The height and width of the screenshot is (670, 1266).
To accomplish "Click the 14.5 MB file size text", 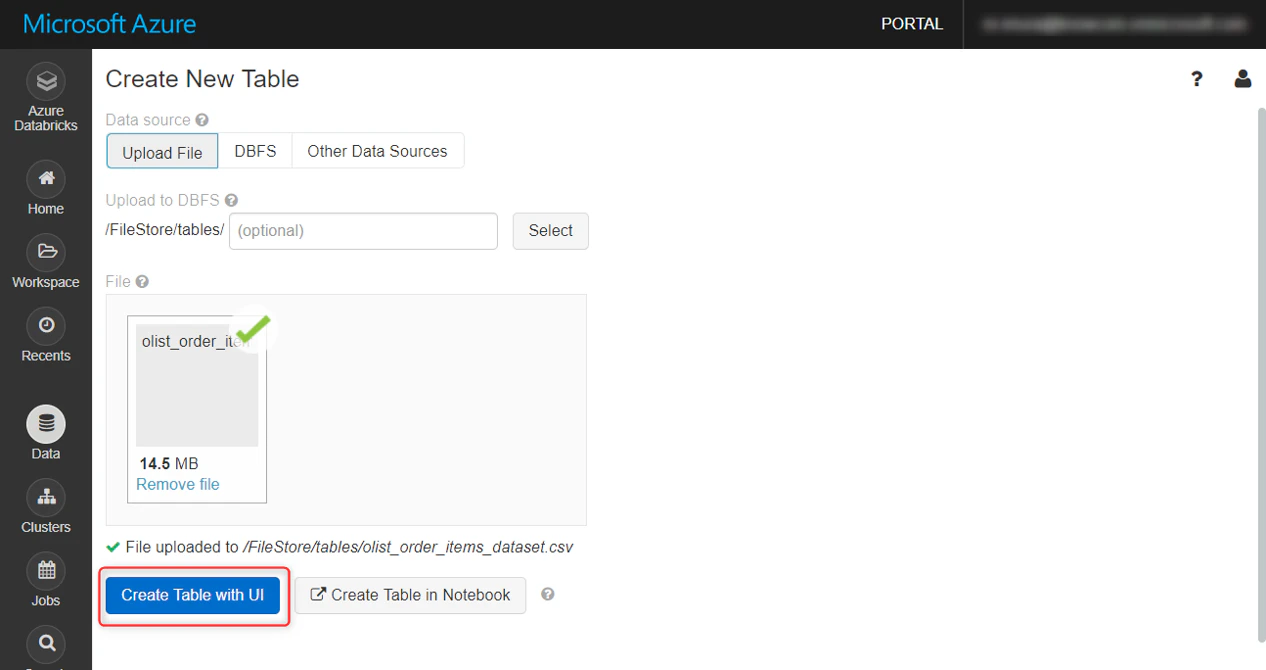I will (169, 464).
